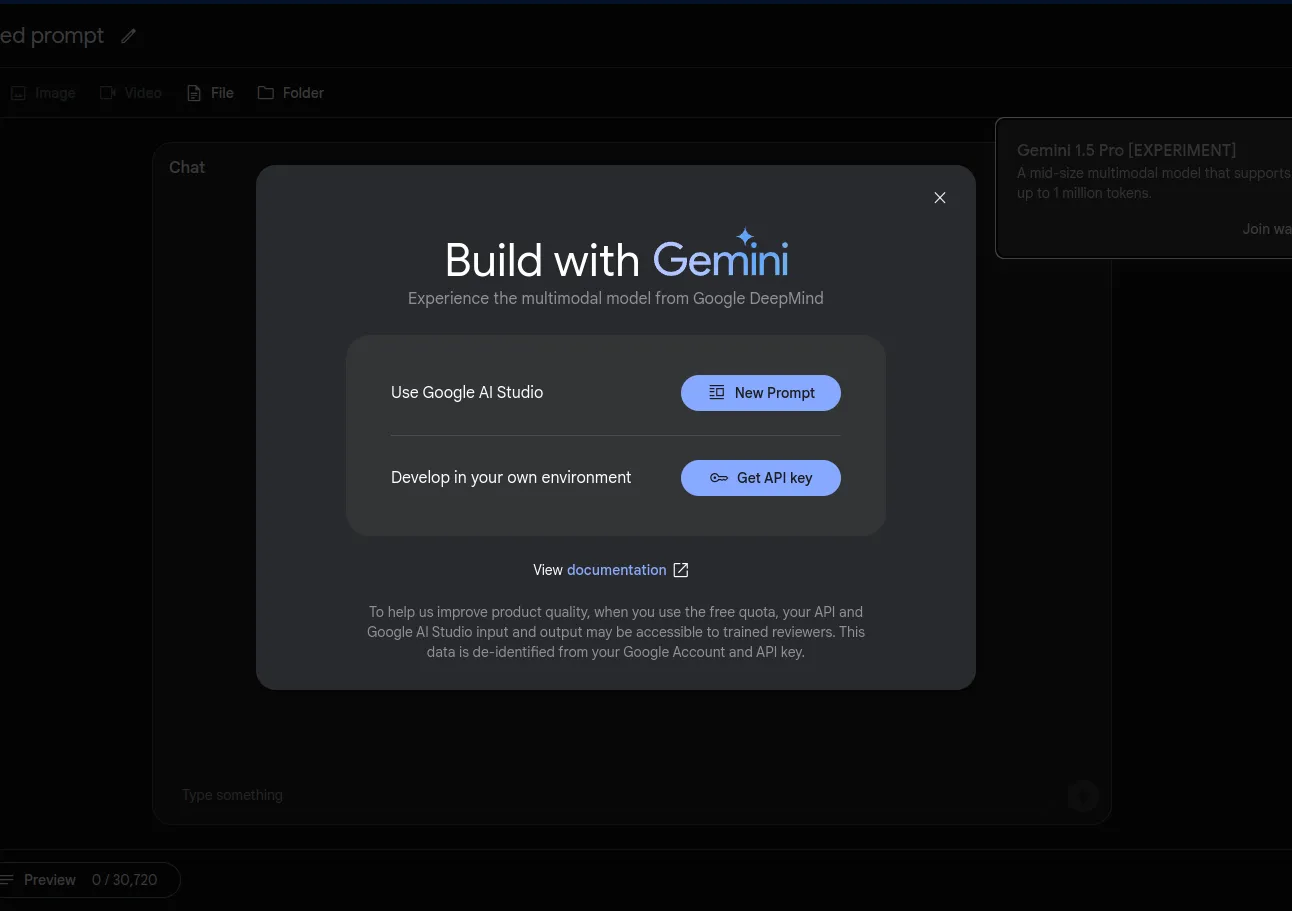The height and width of the screenshot is (911, 1292).
Task: Click the send arrow in the chat input
Action: point(1083,796)
